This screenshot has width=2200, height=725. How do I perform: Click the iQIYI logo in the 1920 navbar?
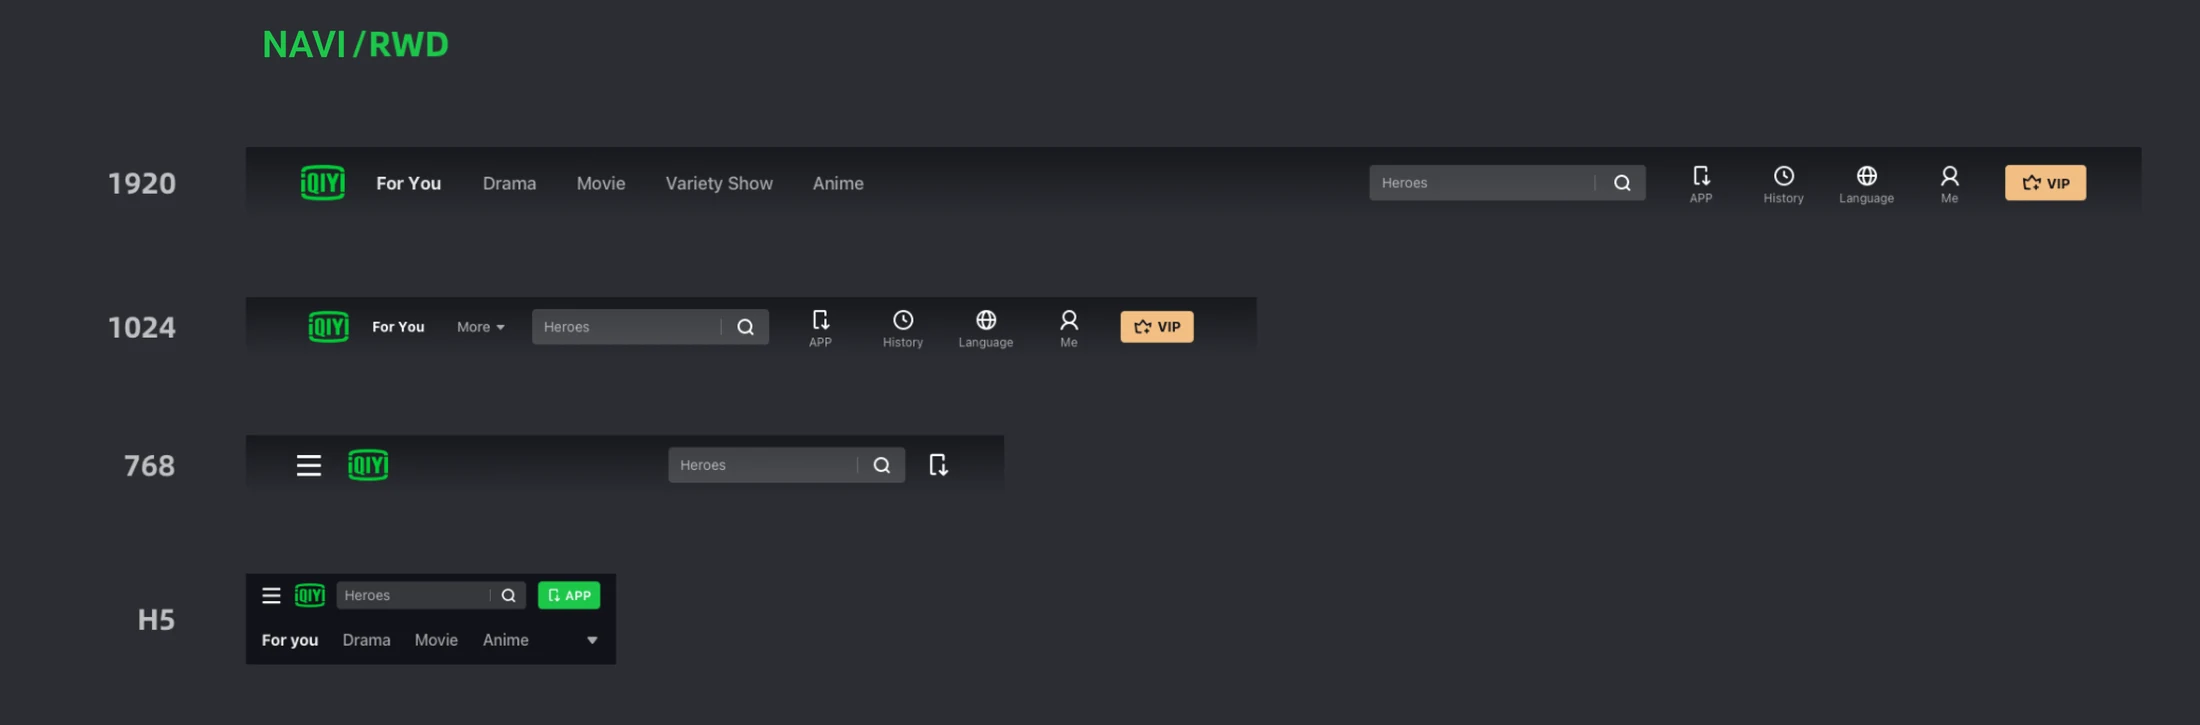click(322, 183)
